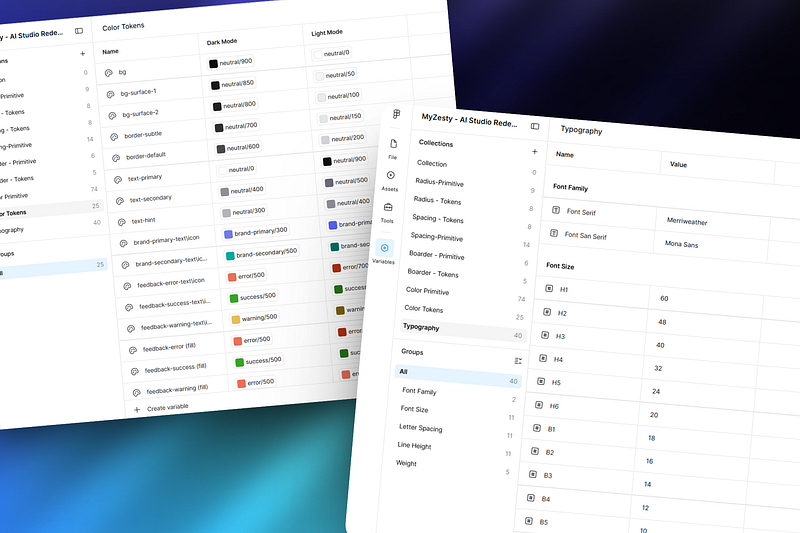
Task: Click the plus icon beside Create variable
Action: [137, 410]
